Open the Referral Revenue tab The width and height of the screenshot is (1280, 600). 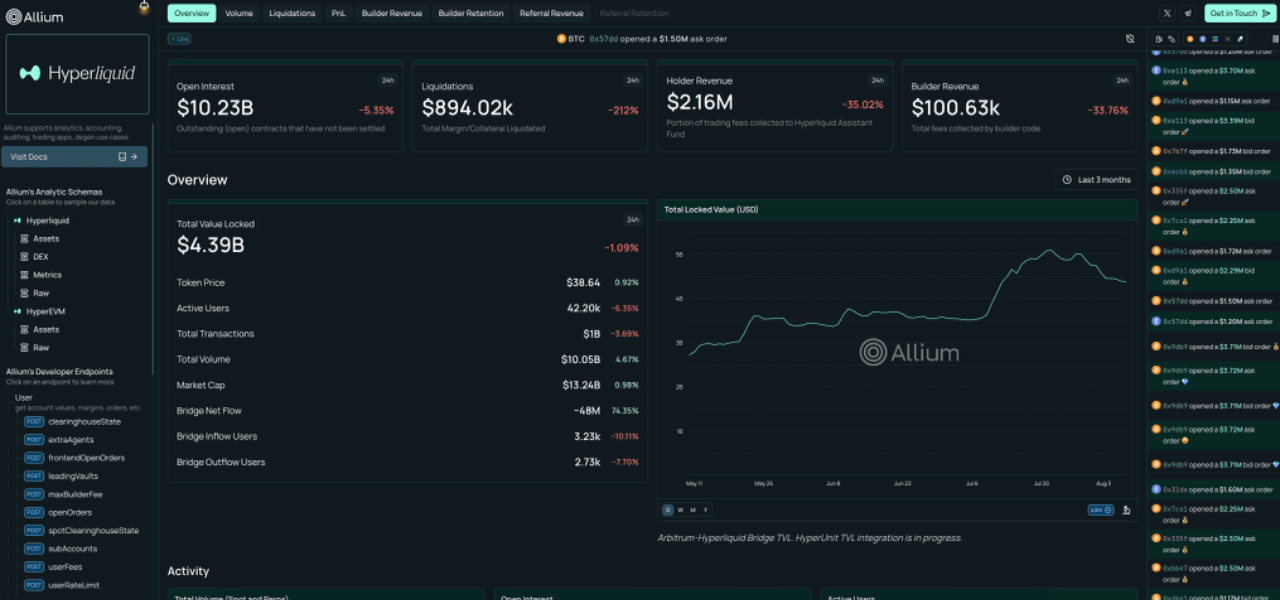point(551,13)
